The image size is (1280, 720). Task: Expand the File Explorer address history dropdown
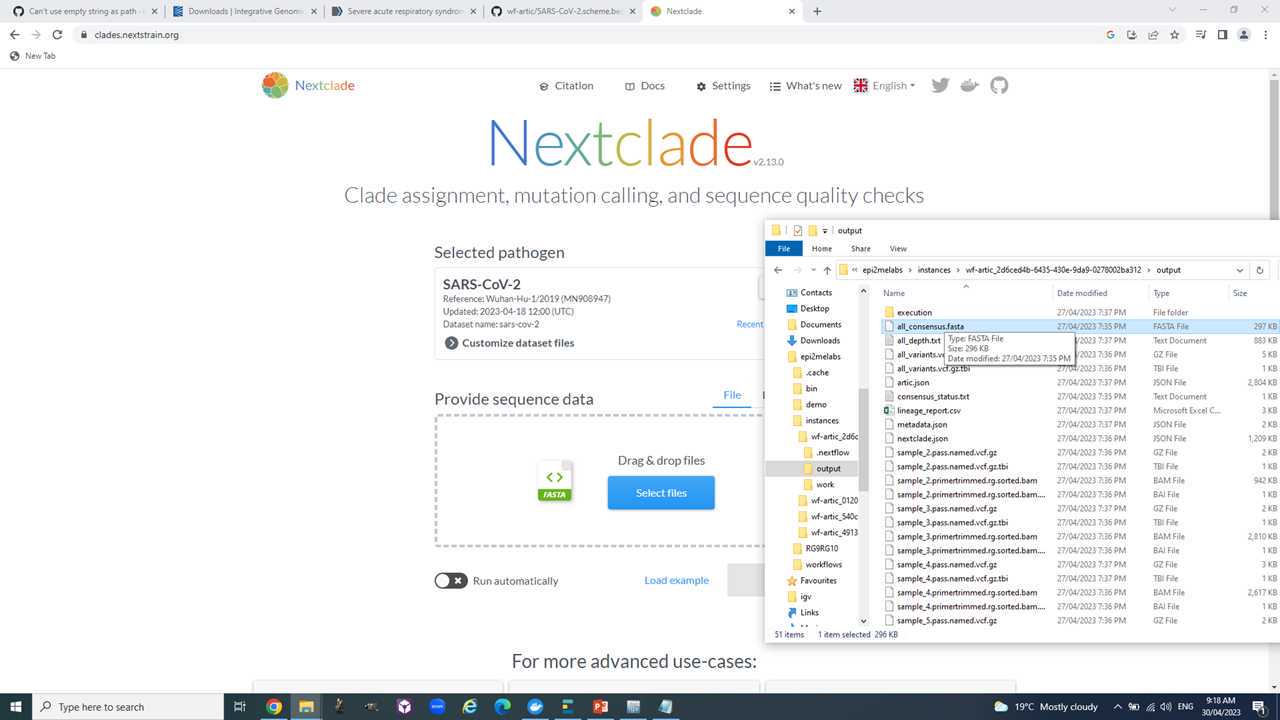[1239, 270]
